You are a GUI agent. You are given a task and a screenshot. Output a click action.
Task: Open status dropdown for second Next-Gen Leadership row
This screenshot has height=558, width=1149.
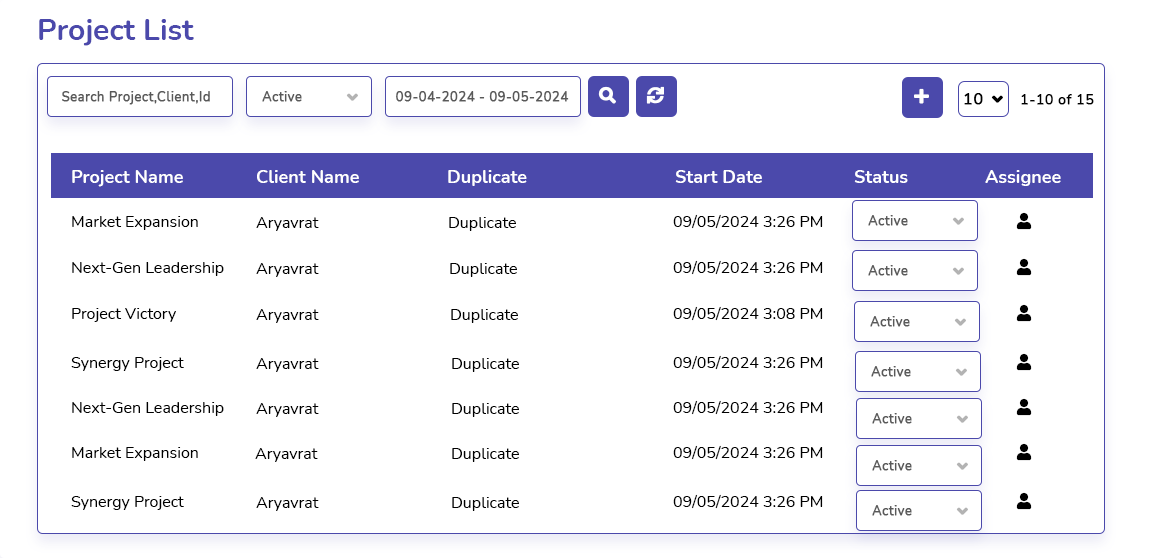coord(919,418)
